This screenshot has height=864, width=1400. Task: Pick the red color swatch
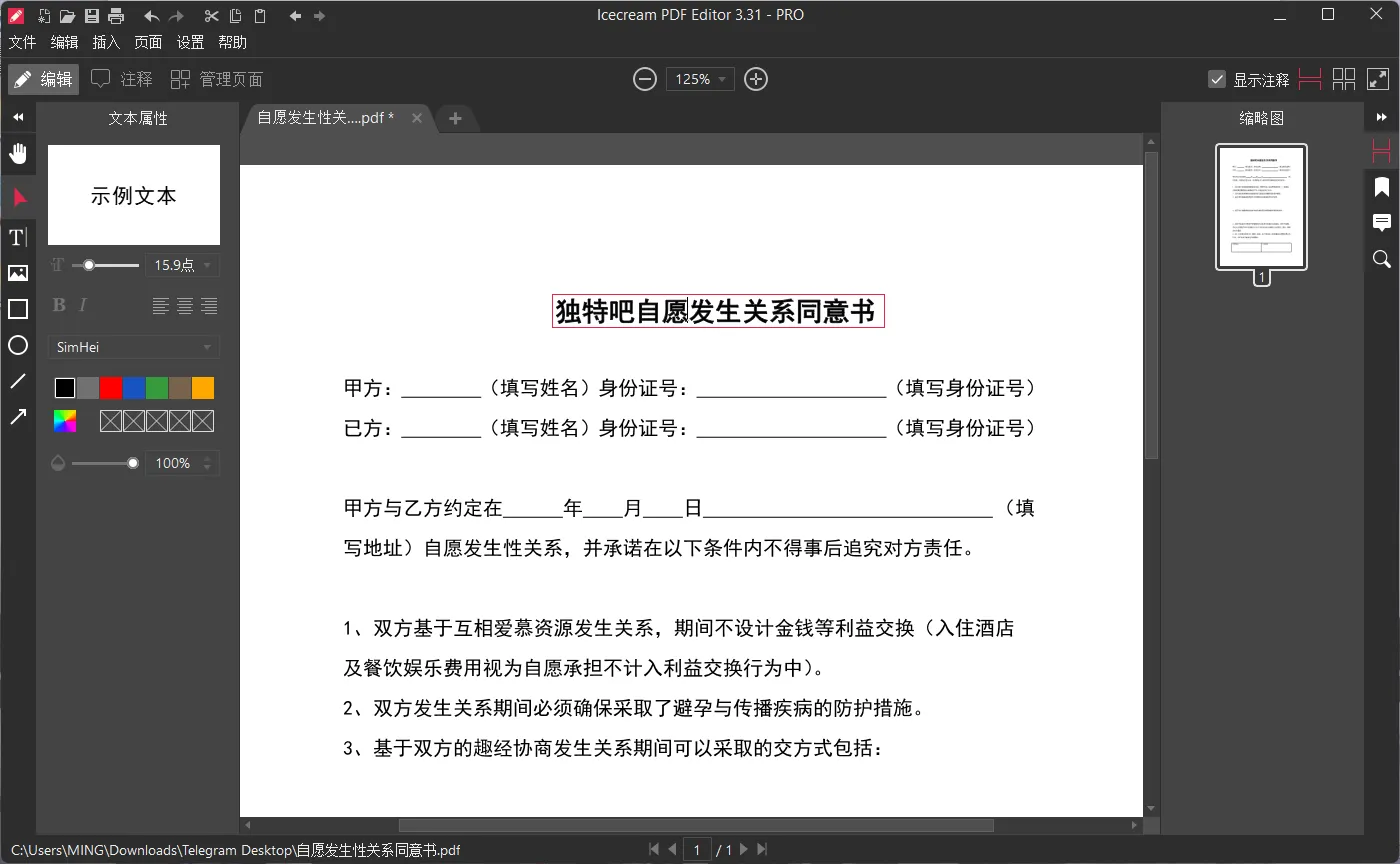111,388
